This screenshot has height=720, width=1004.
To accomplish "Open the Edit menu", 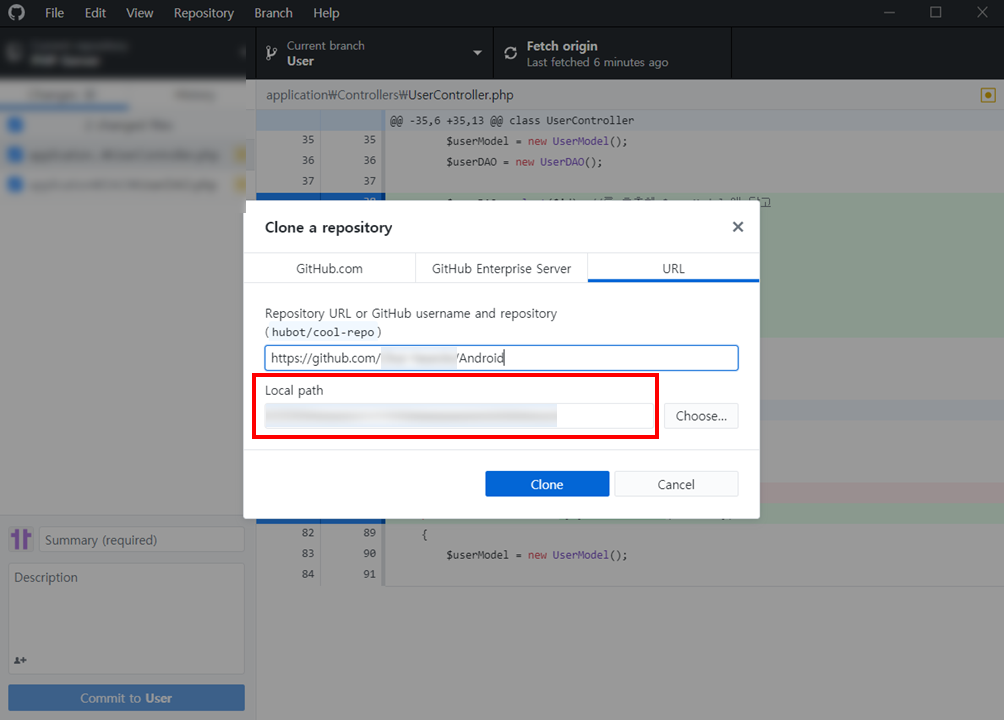I will coord(95,13).
